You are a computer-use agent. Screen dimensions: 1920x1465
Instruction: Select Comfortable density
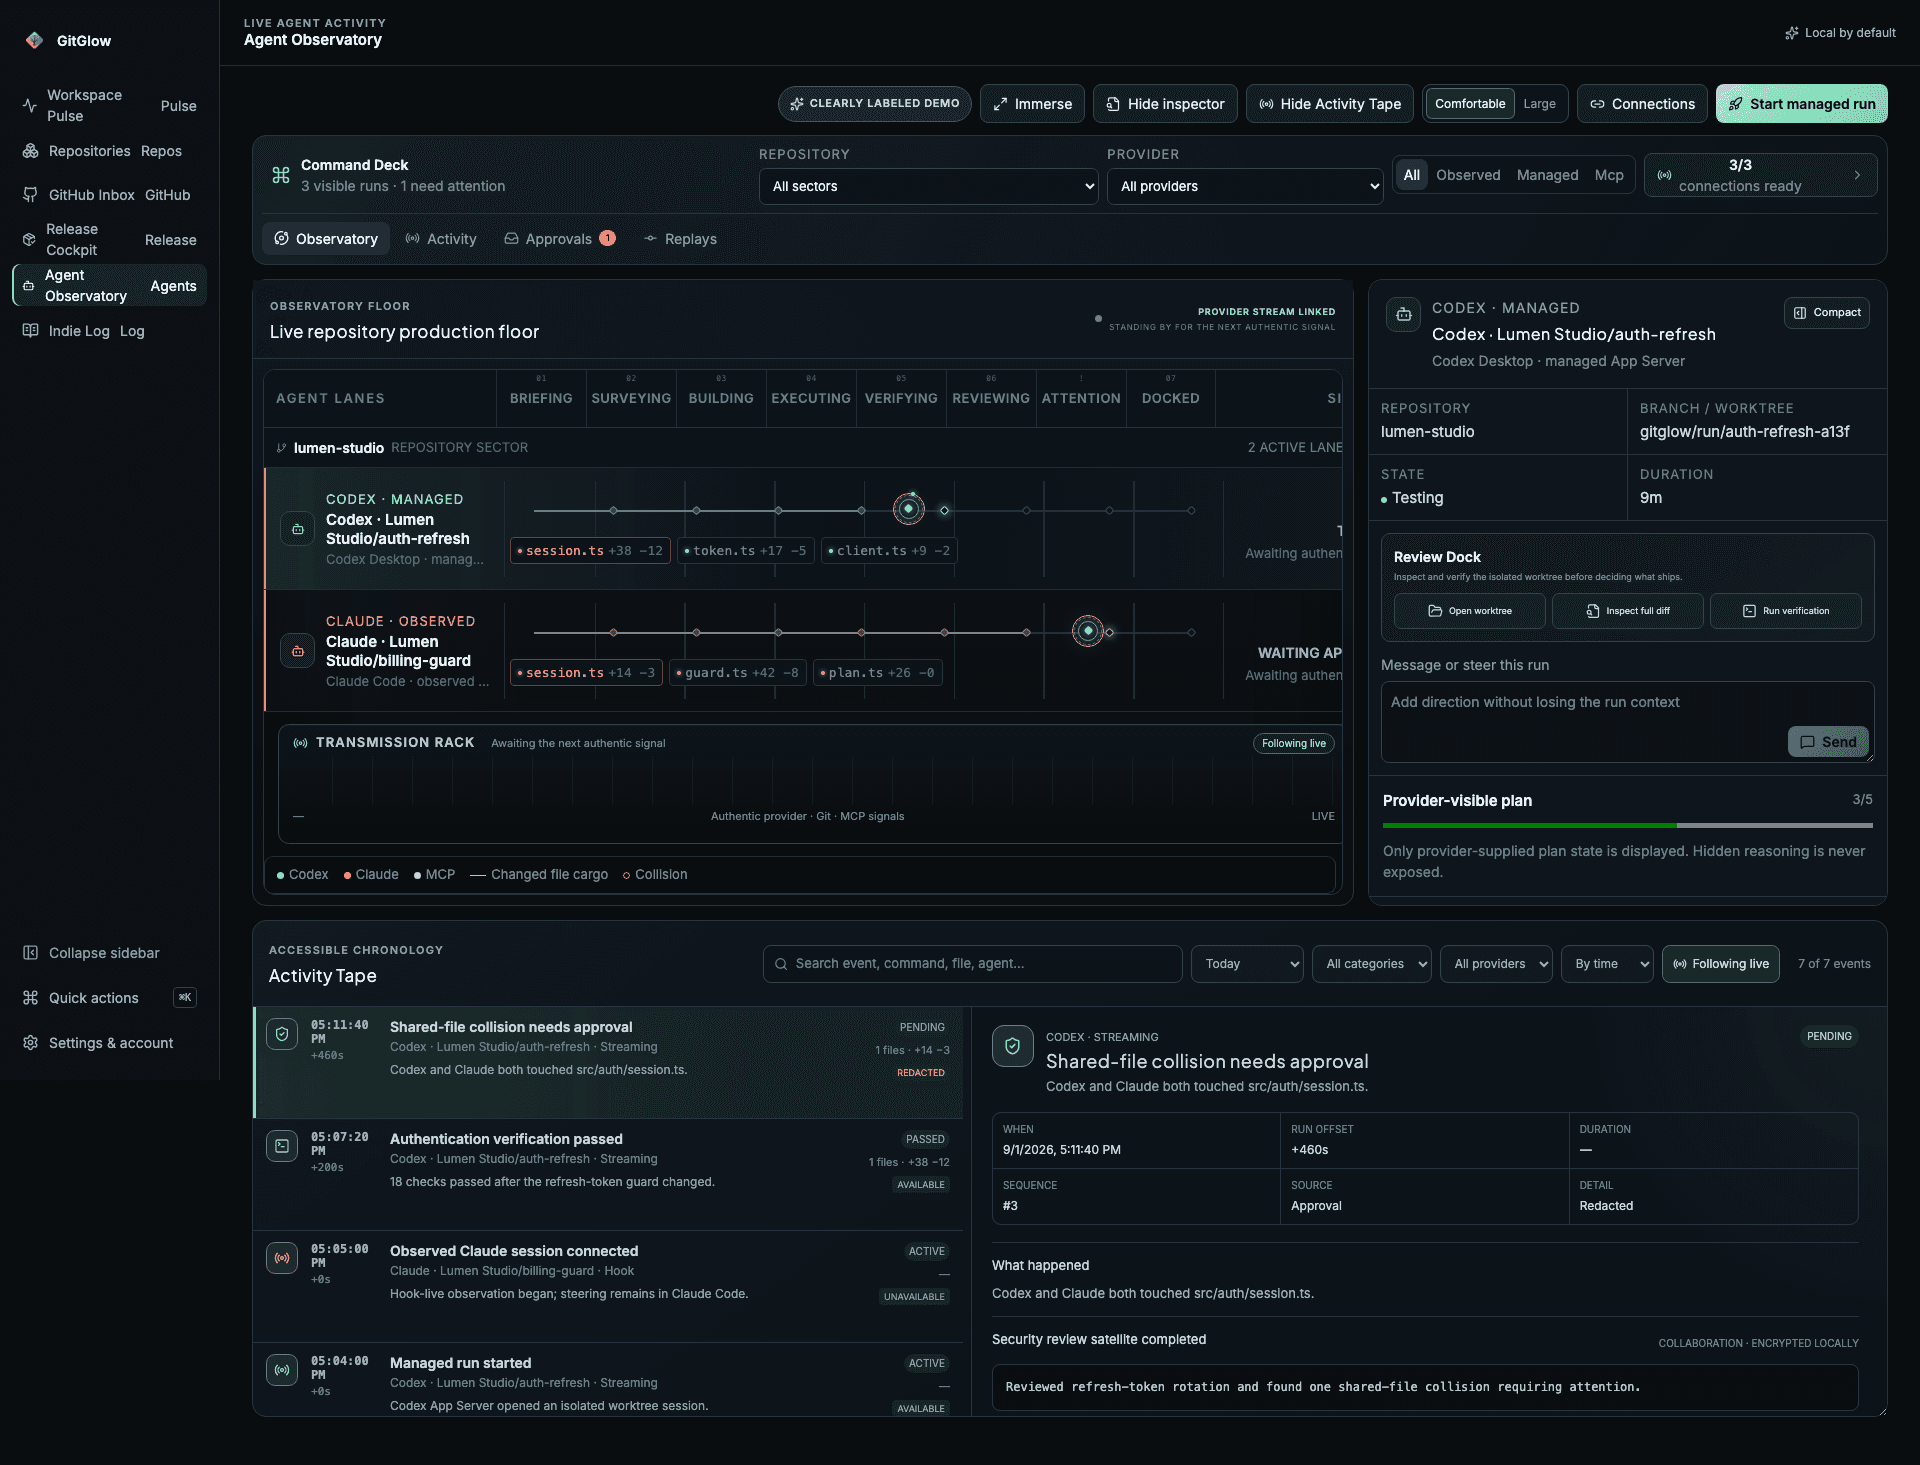point(1470,104)
